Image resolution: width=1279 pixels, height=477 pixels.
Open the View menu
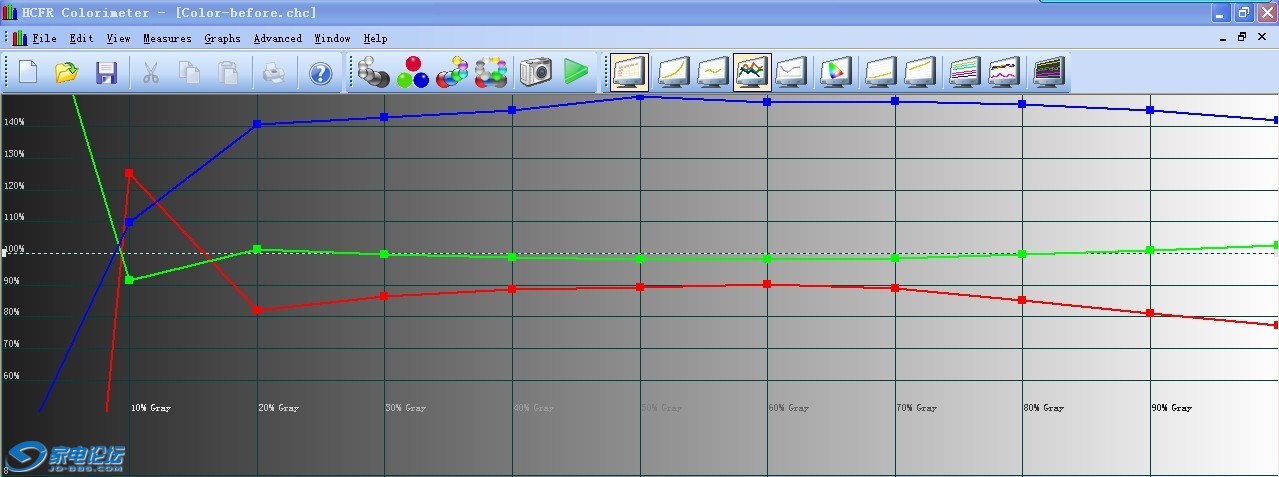[118, 38]
